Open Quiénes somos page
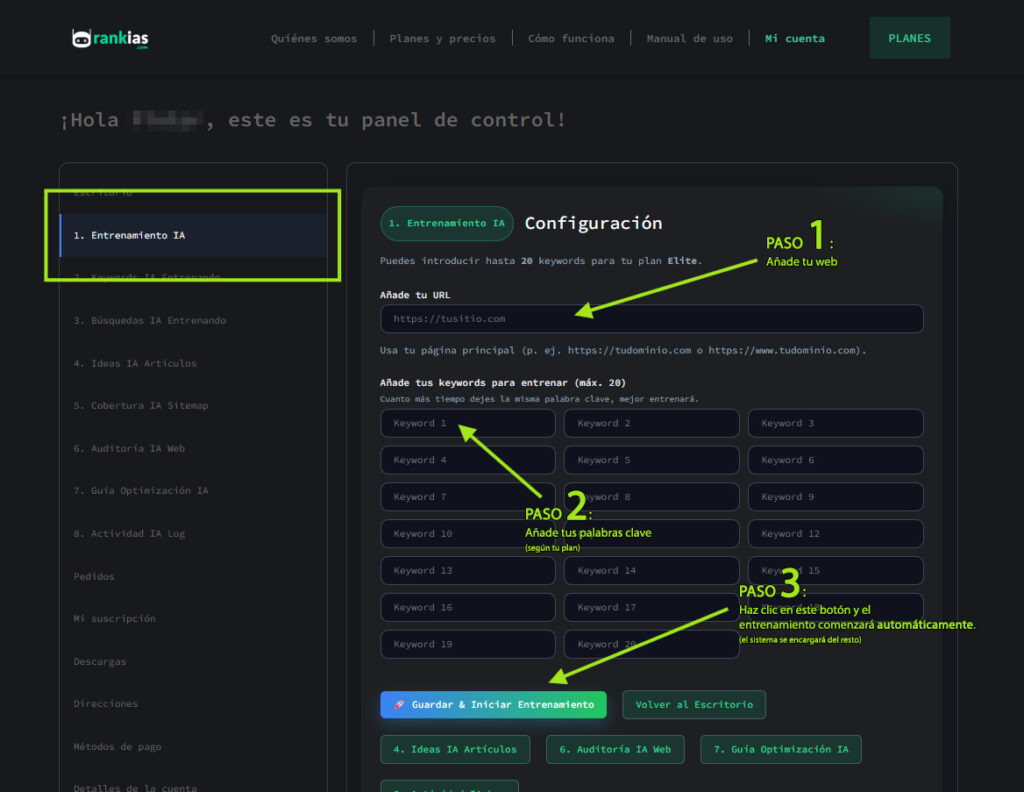Viewport: 1024px width, 792px height. coord(313,39)
